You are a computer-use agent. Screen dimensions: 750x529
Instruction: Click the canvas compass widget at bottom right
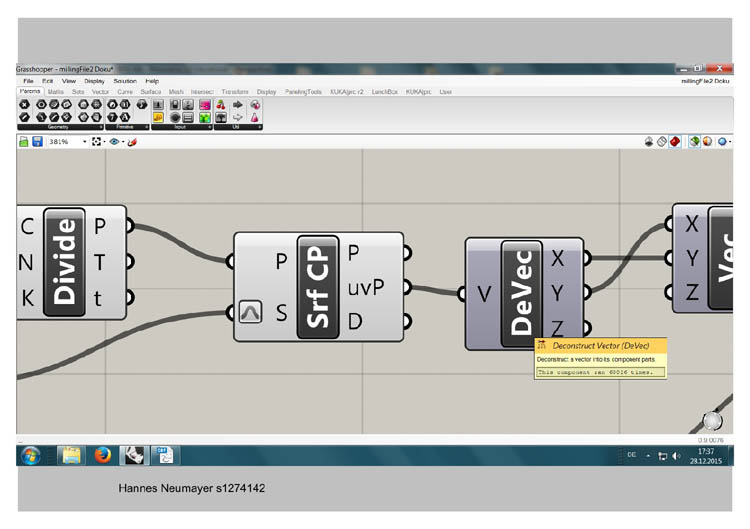(712, 421)
